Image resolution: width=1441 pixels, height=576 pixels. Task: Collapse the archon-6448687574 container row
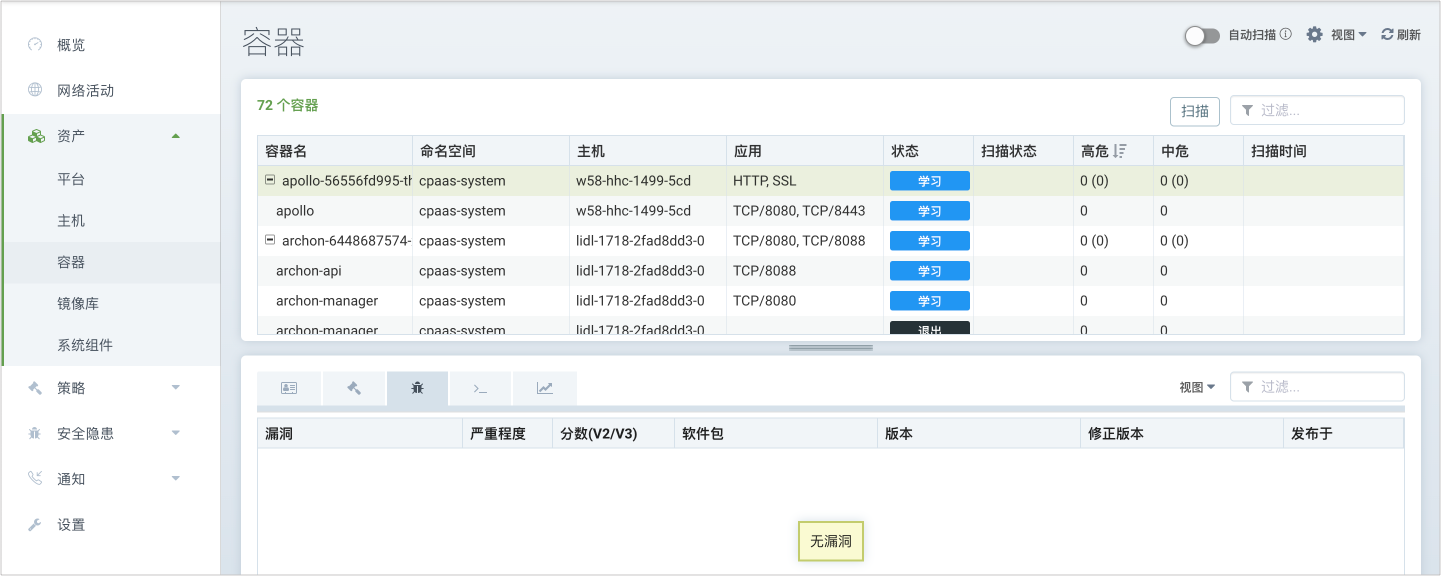pyautogui.click(x=269, y=241)
